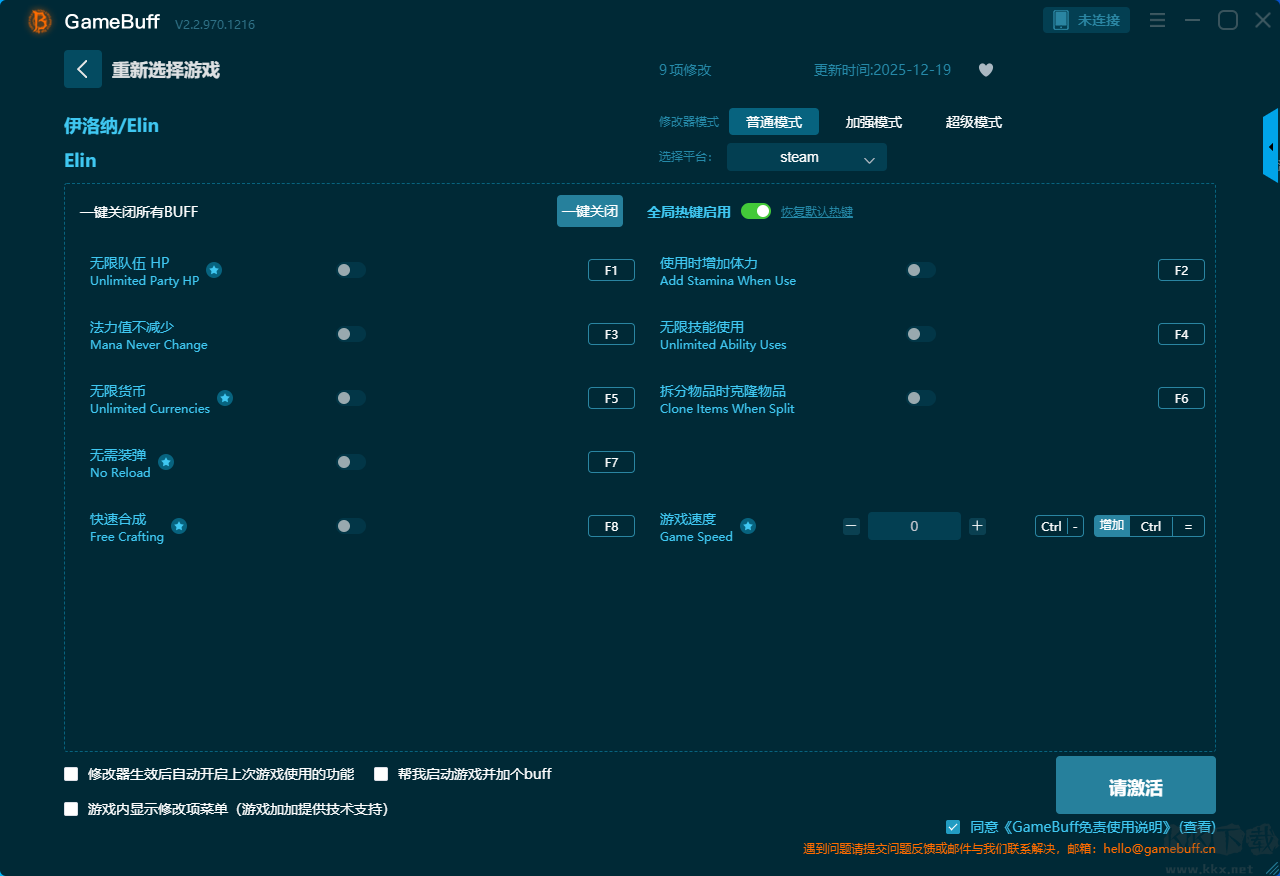Image resolution: width=1280 pixels, height=876 pixels.
Task: Click star badge beside Unlimited Currencies
Action: click(225, 398)
